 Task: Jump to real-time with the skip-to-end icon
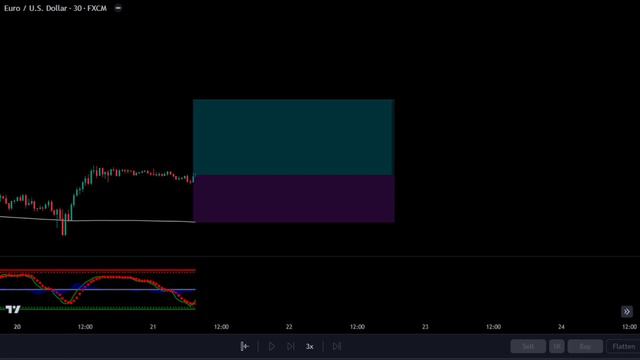[x=337, y=346]
